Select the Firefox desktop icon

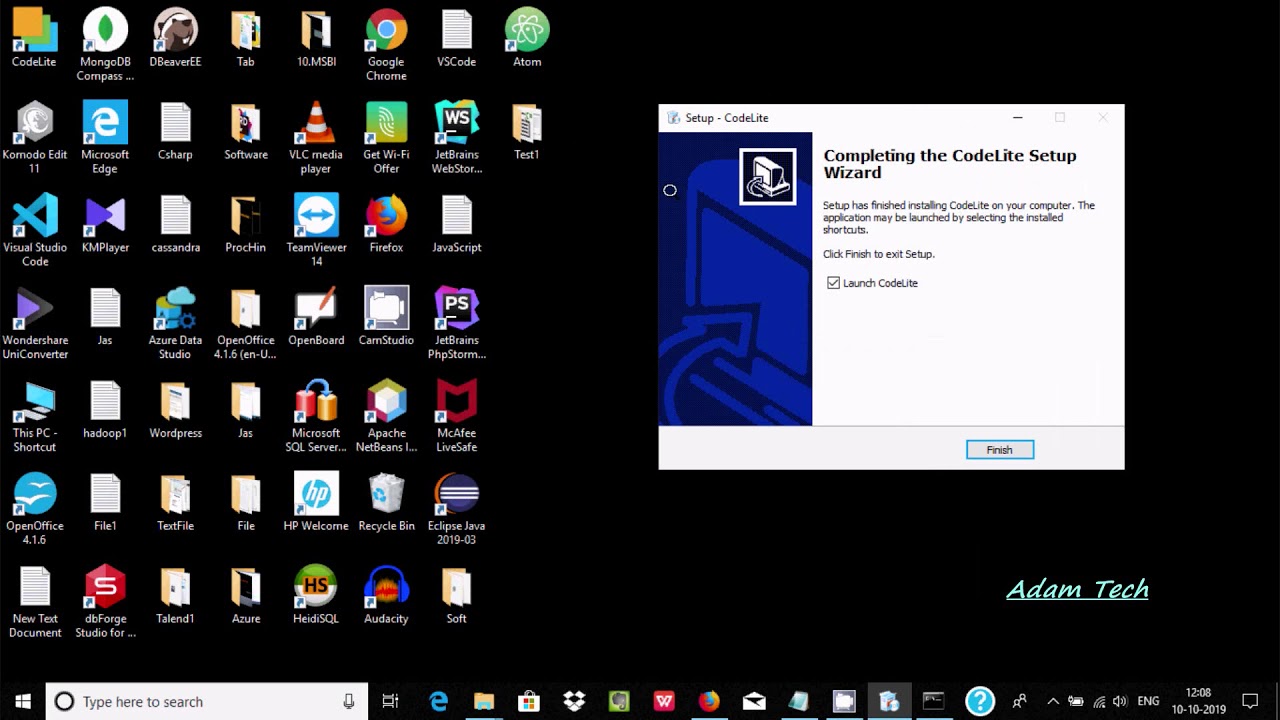click(386, 224)
